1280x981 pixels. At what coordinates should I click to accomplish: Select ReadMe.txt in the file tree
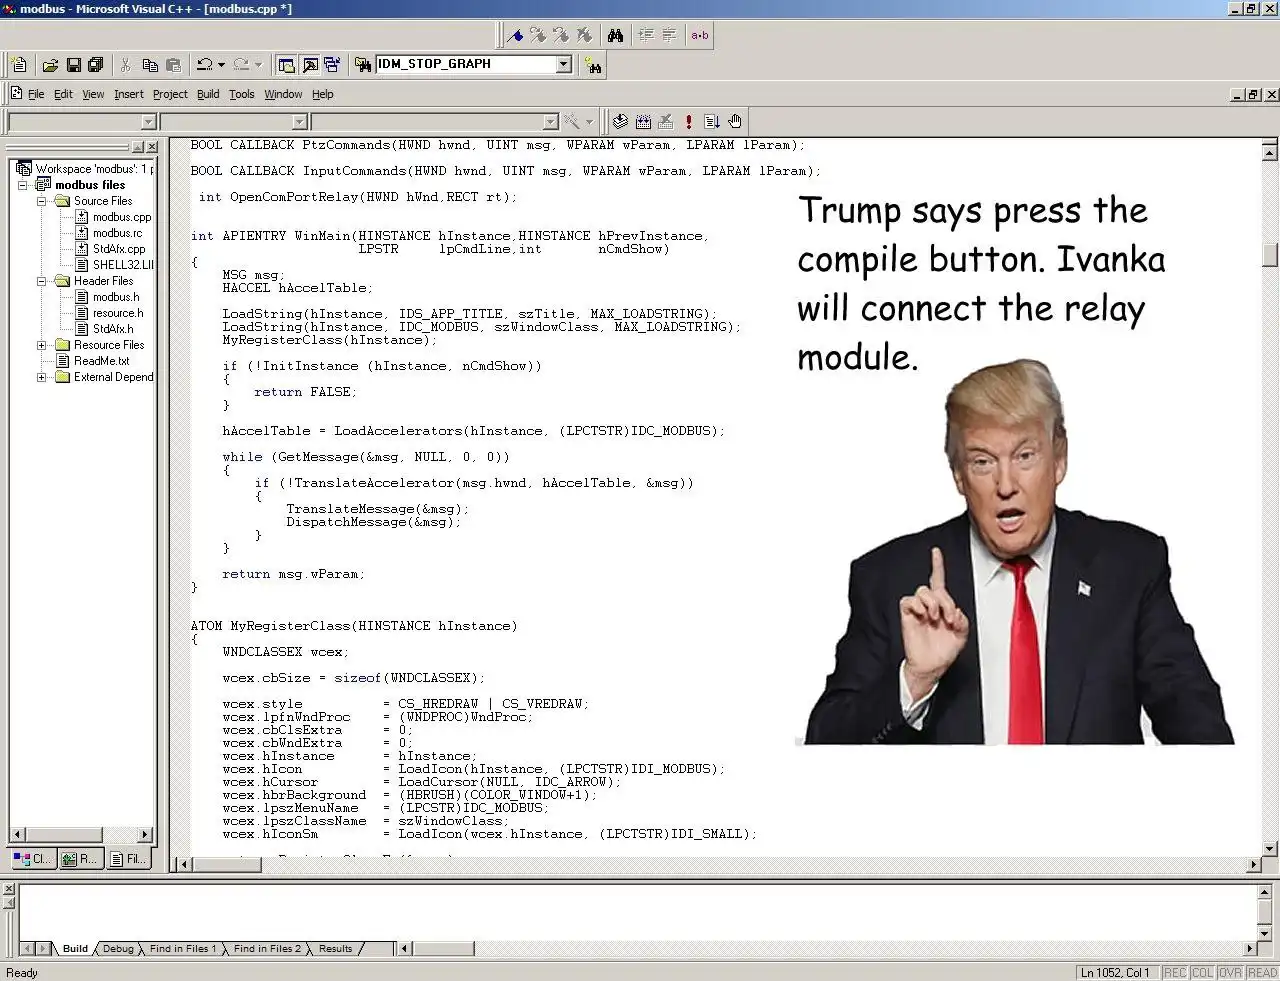[101, 361]
